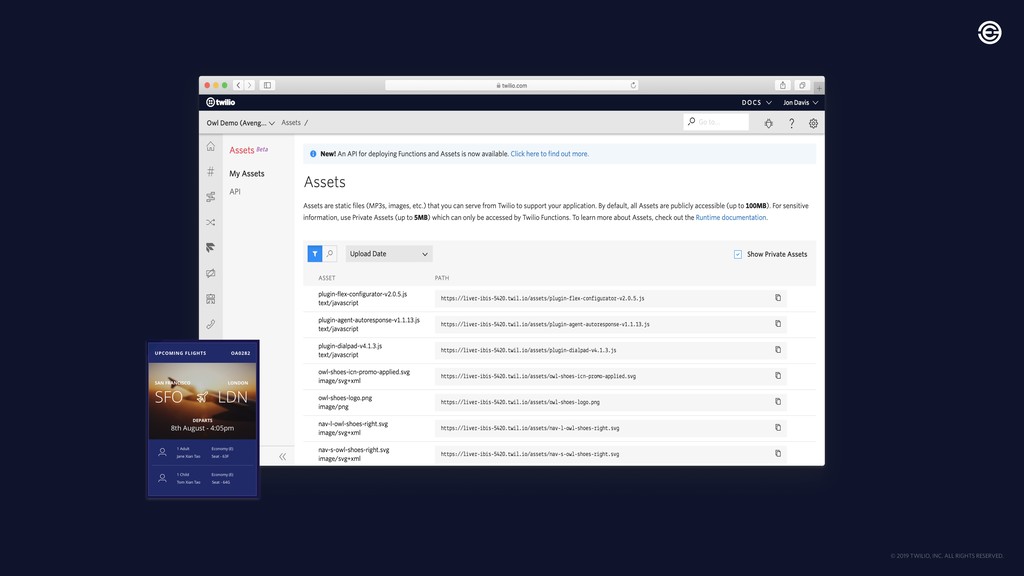Click the 'Click here to find out more' link
Screen dimensions: 1024x576
[x=549, y=154]
